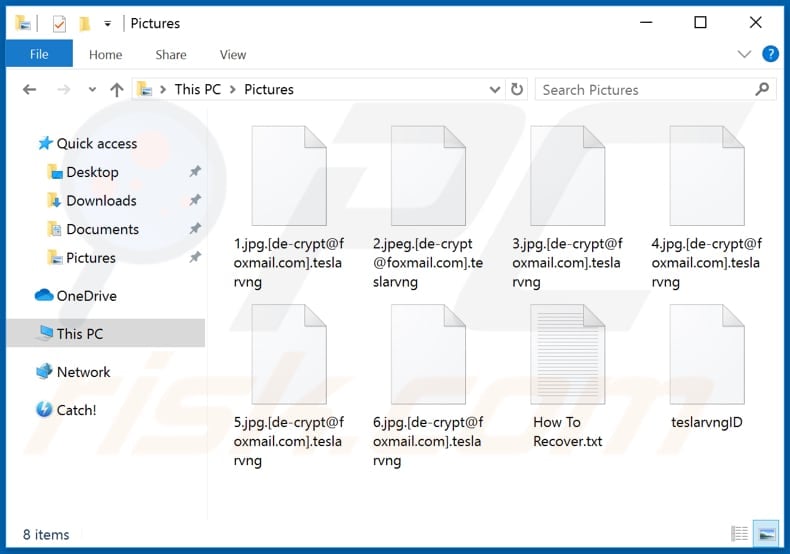Select OneDrive in the navigation pane
The height and width of the screenshot is (554, 790).
coord(86,295)
